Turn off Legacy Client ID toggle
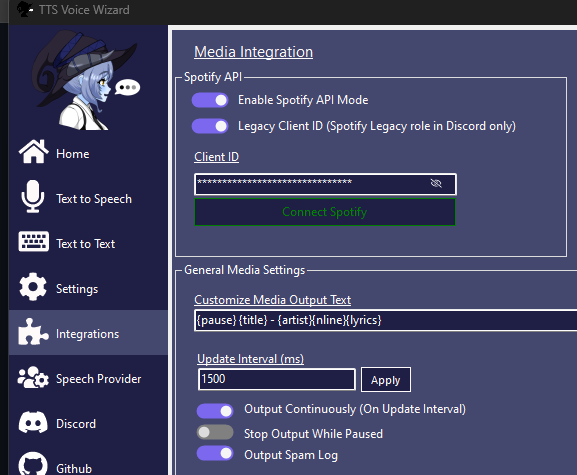577x475 pixels. (210, 126)
